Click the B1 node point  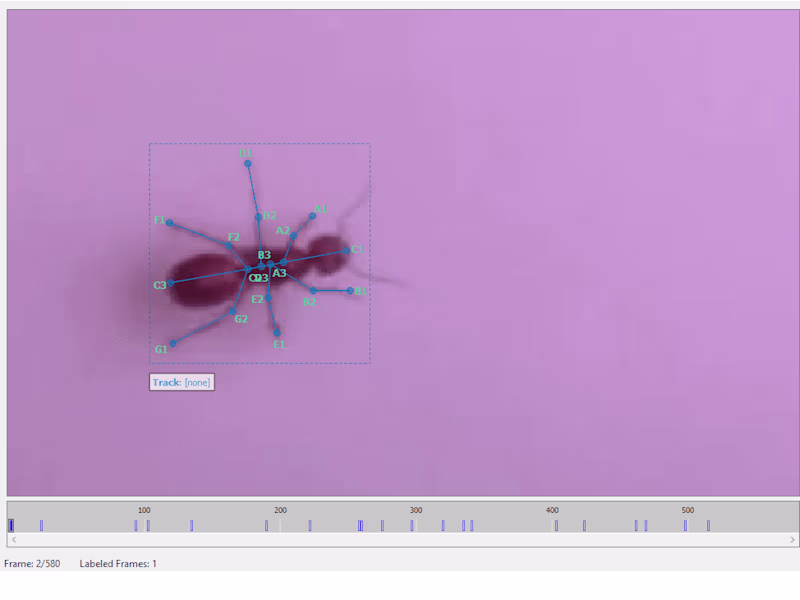[349, 291]
